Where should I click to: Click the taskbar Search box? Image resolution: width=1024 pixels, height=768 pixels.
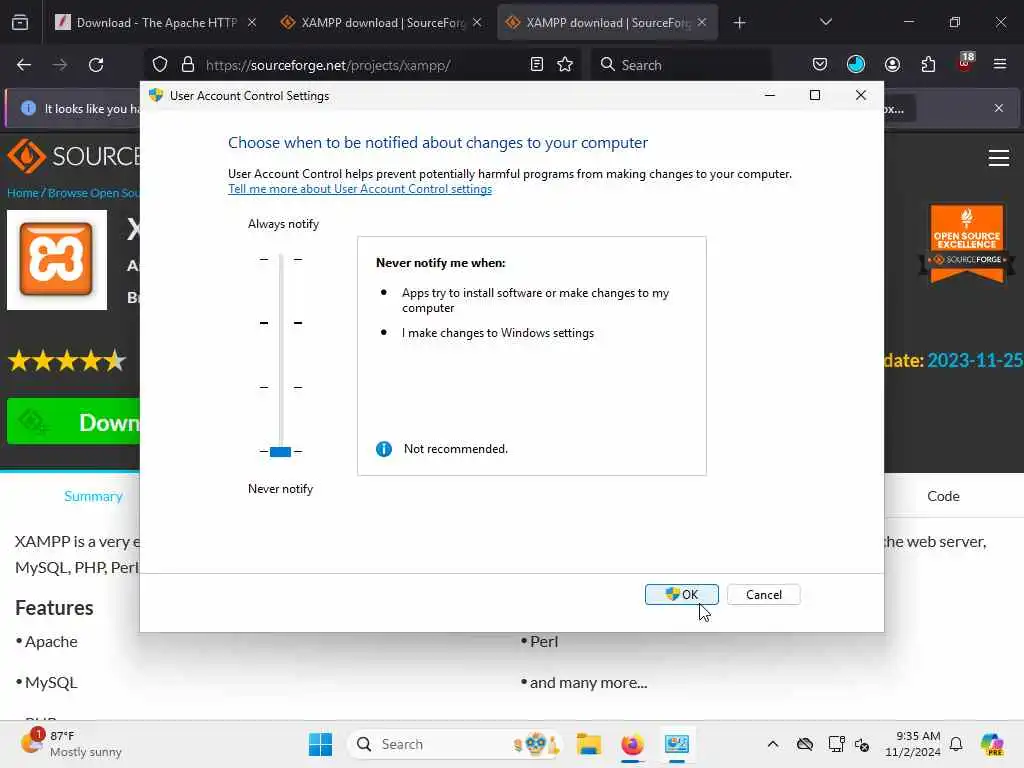(x=456, y=744)
